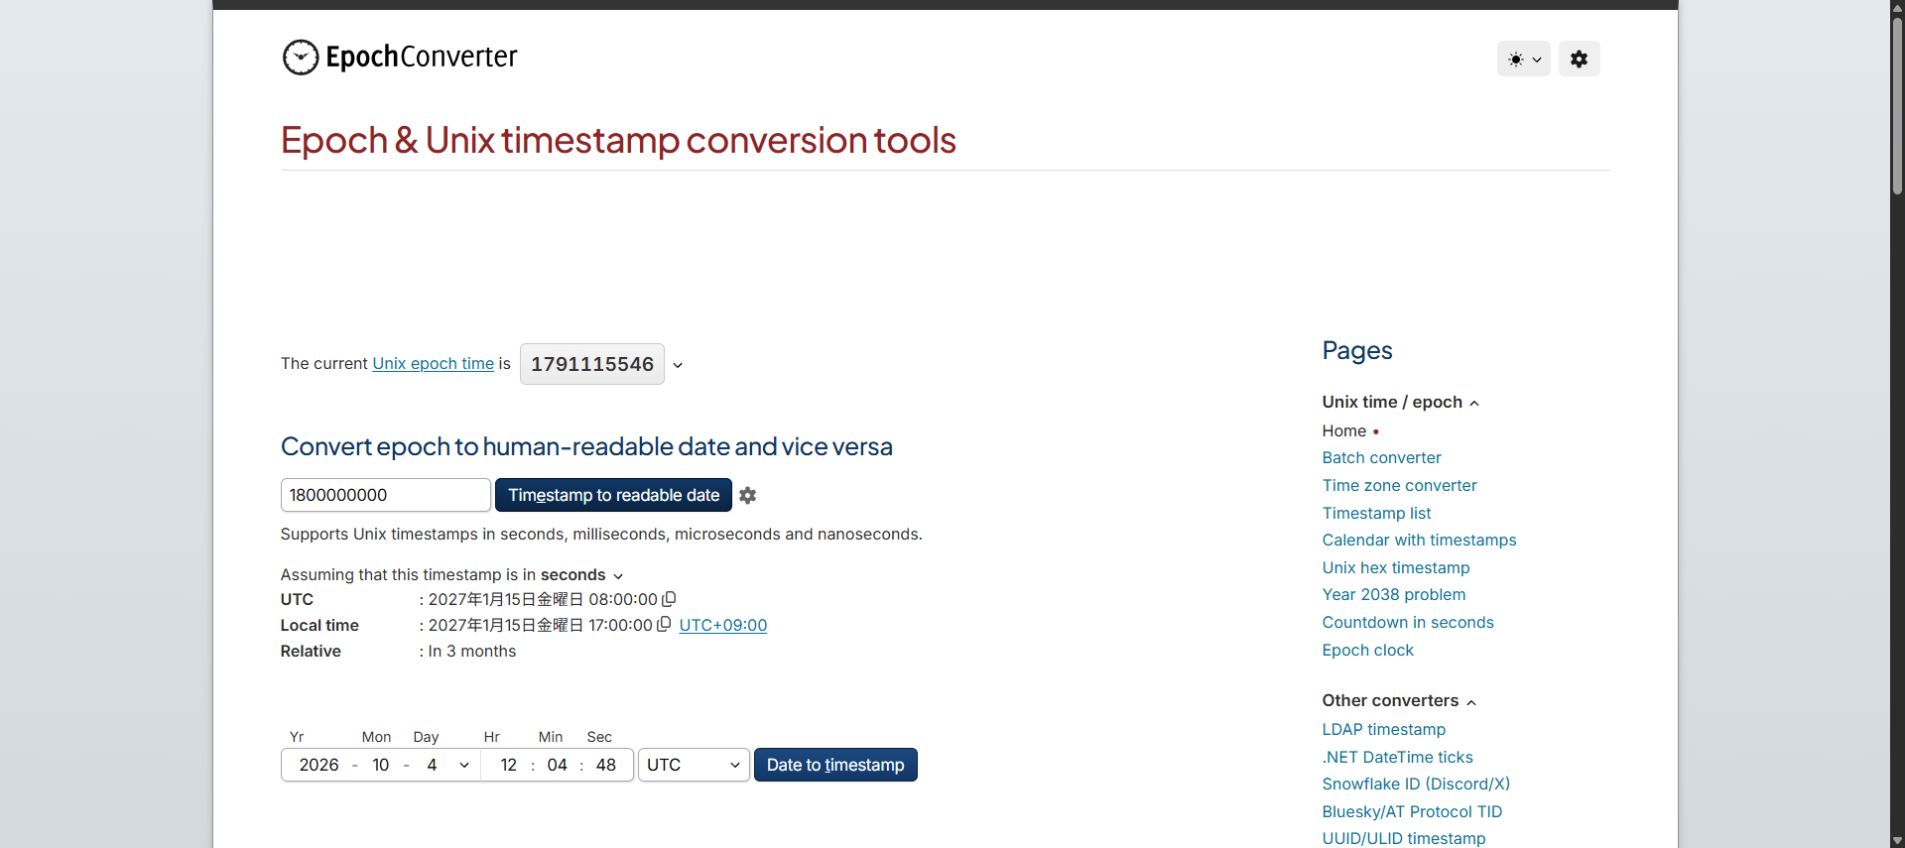Viewport: 1905px width, 848px height.
Task: Focus the Seconds field showing 48
Action: click(x=606, y=765)
